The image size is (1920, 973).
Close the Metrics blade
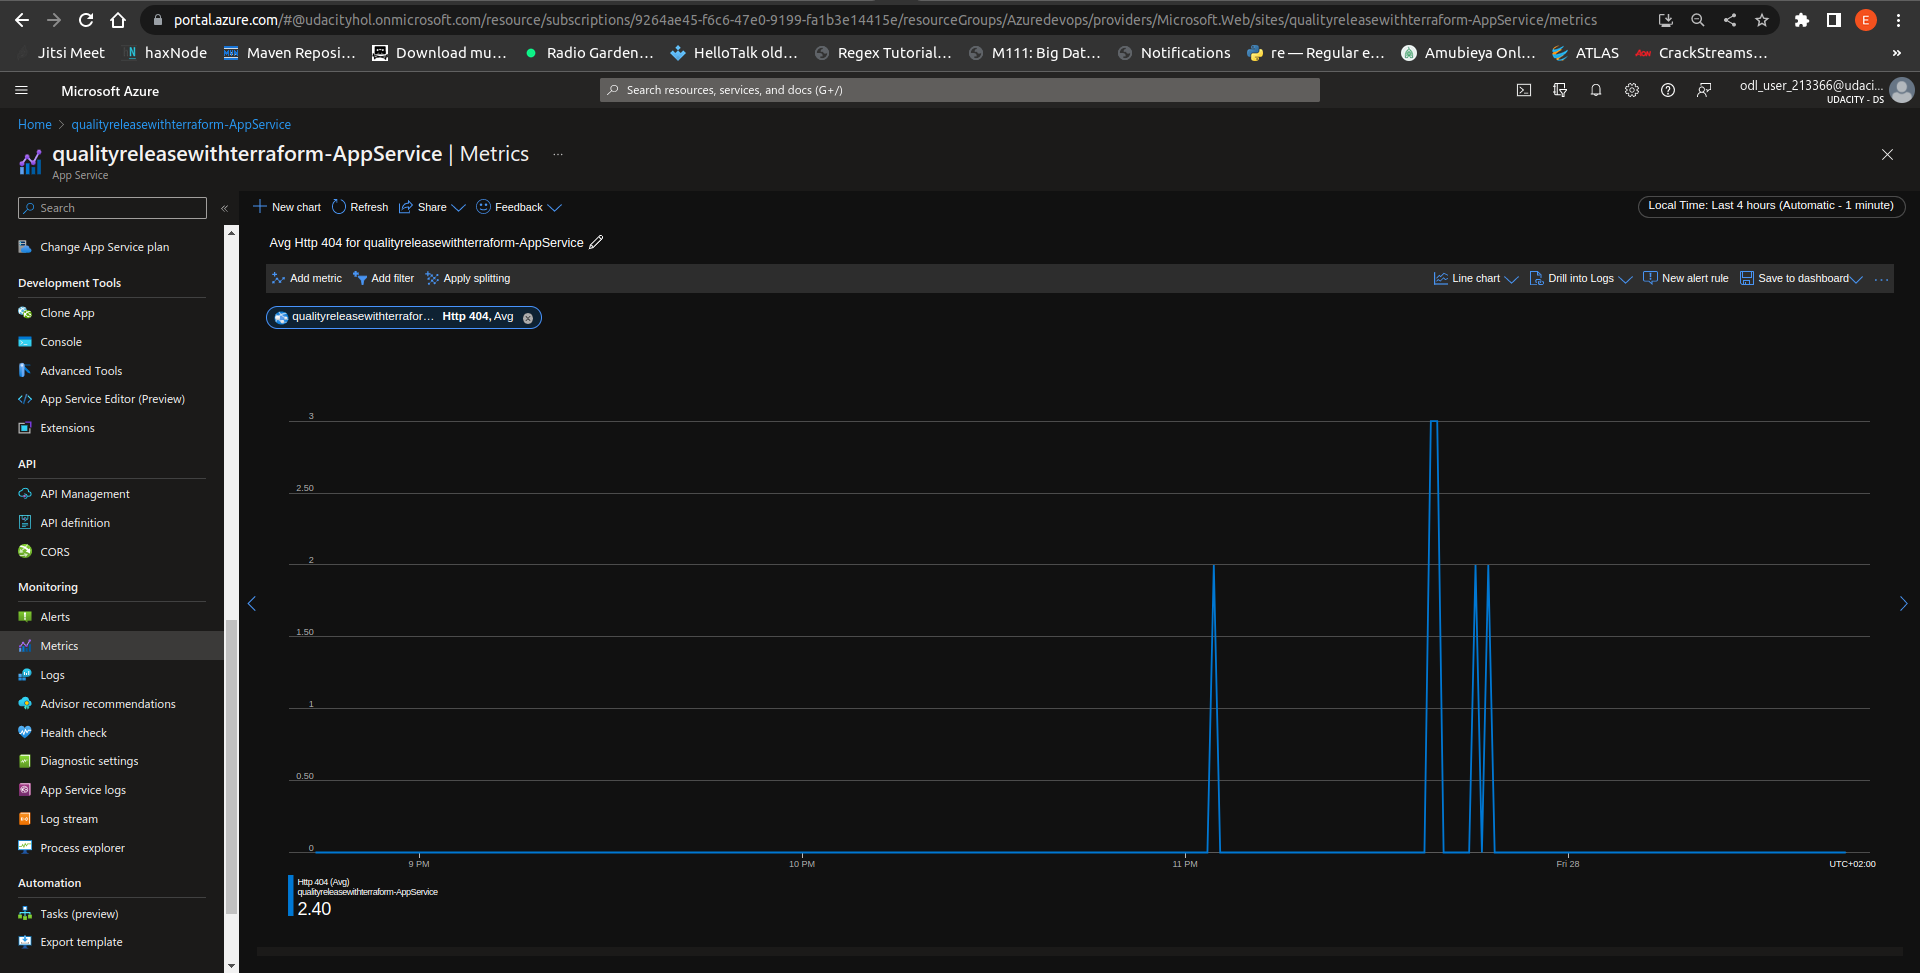[x=1887, y=154]
